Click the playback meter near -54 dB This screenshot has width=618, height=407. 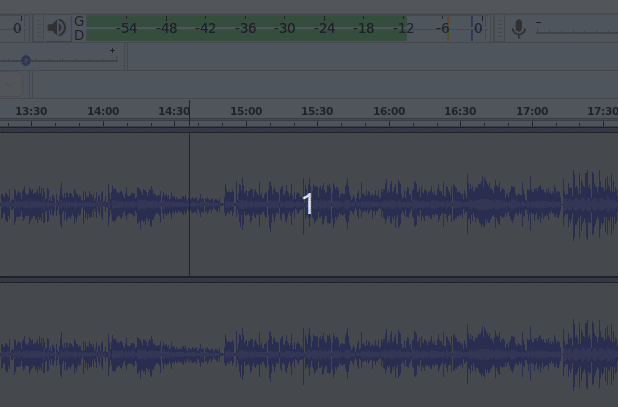(127, 28)
